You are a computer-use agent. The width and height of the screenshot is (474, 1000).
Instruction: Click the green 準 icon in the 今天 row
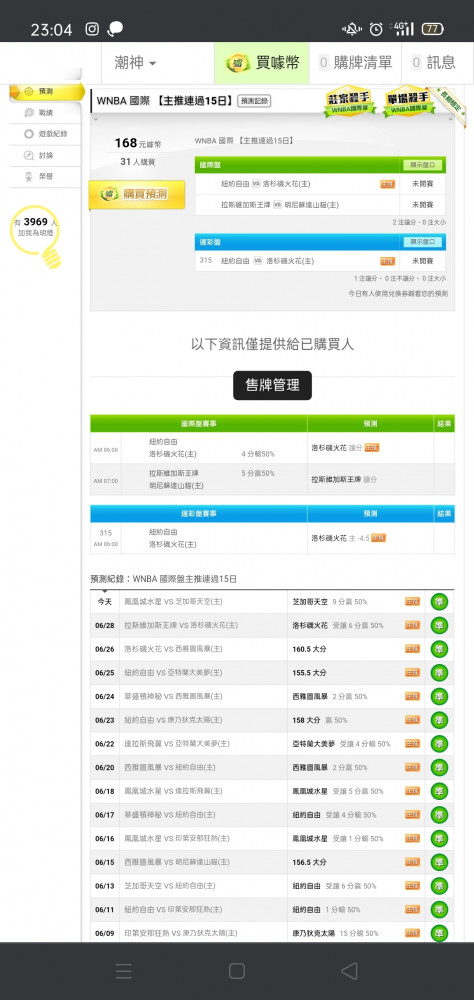coord(439,602)
